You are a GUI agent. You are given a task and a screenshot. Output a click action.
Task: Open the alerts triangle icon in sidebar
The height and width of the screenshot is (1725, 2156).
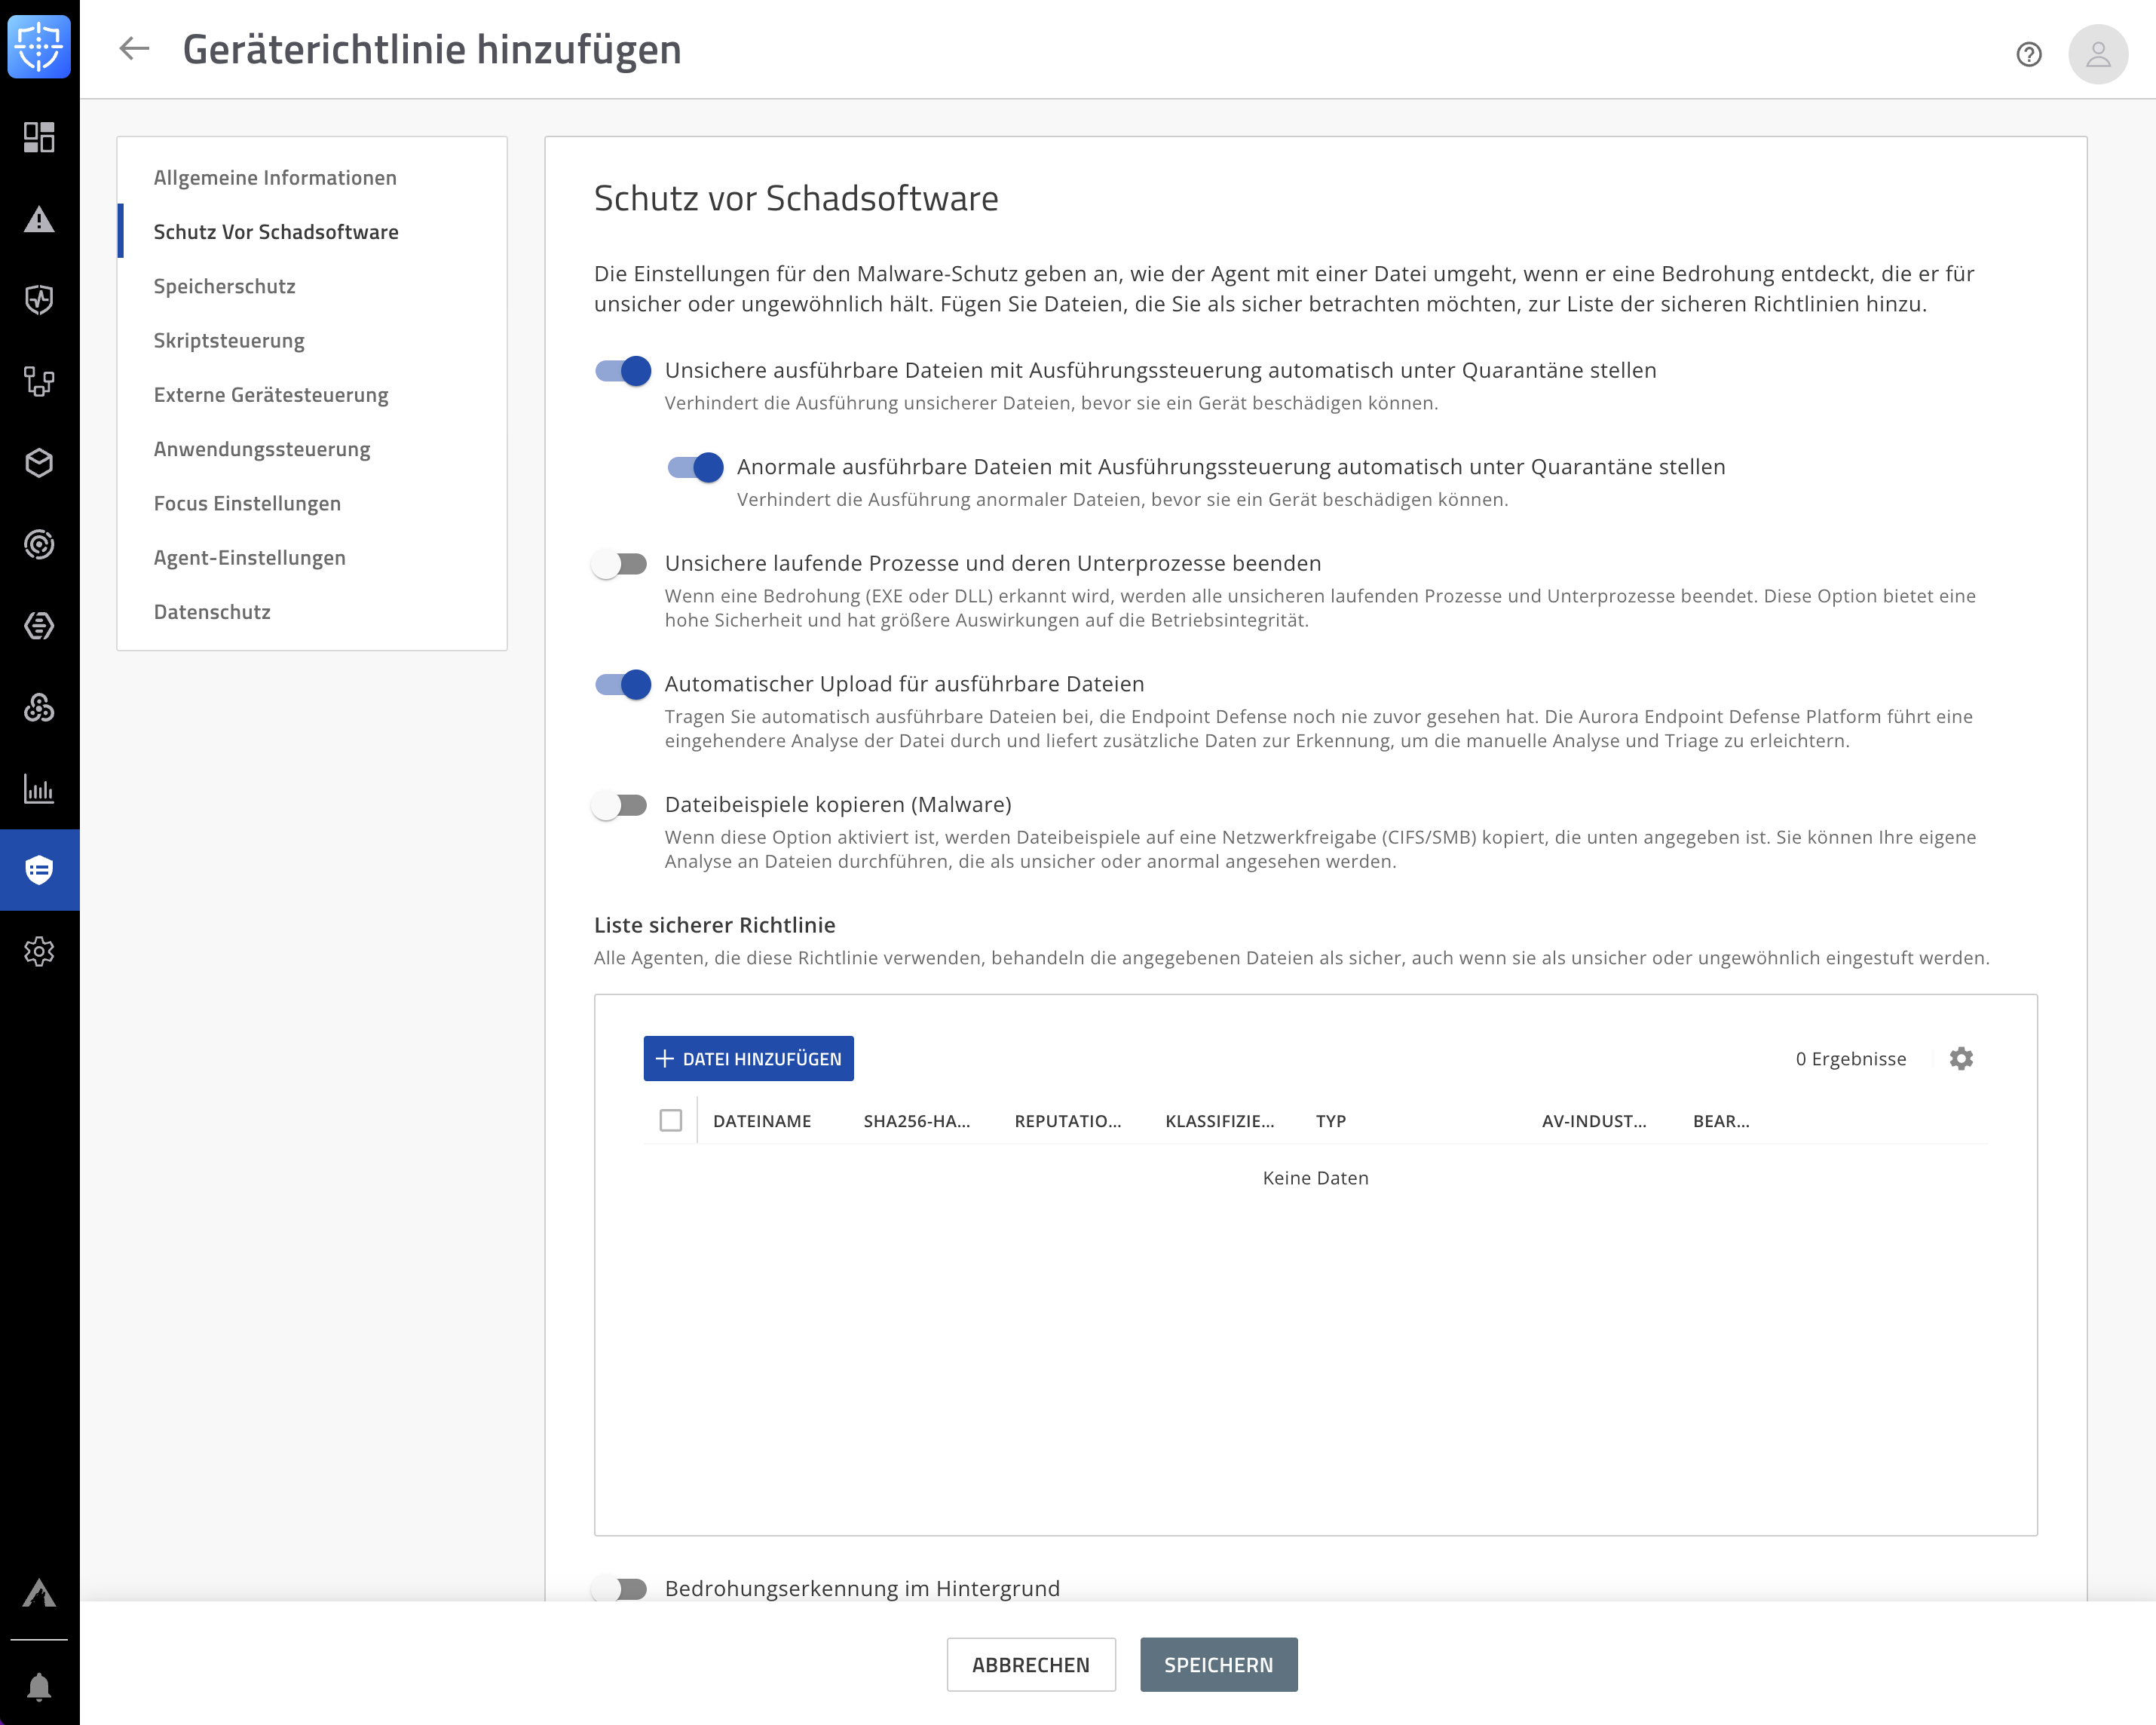click(x=39, y=219)
